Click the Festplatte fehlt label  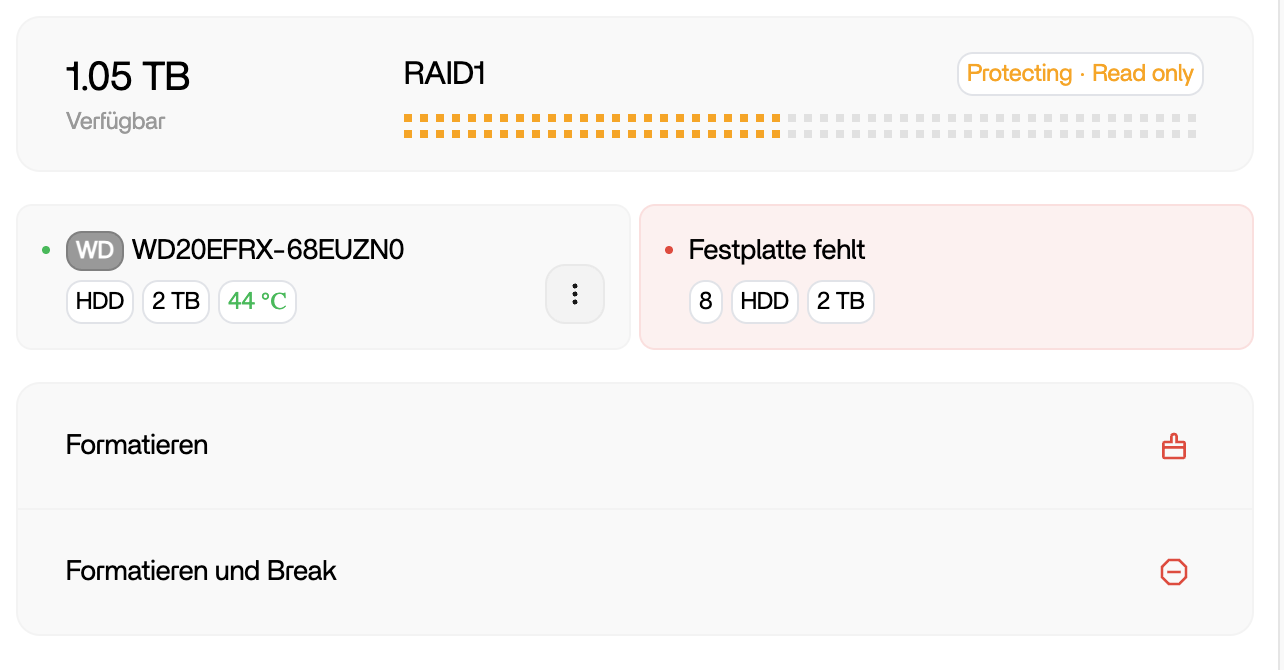pos(777,250)
